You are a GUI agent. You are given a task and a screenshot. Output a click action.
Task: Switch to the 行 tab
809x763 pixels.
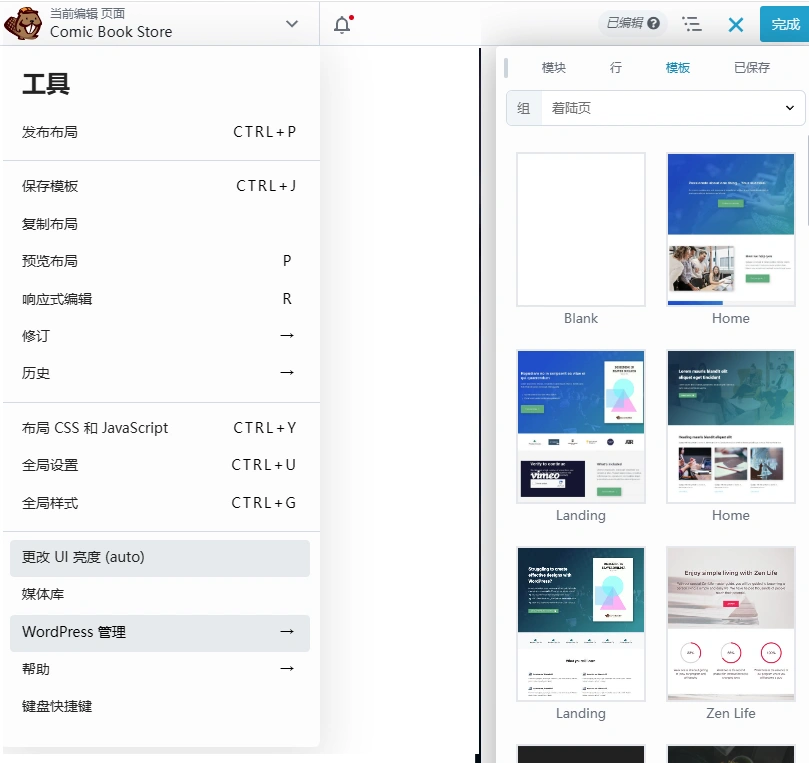tap(615, 68)
